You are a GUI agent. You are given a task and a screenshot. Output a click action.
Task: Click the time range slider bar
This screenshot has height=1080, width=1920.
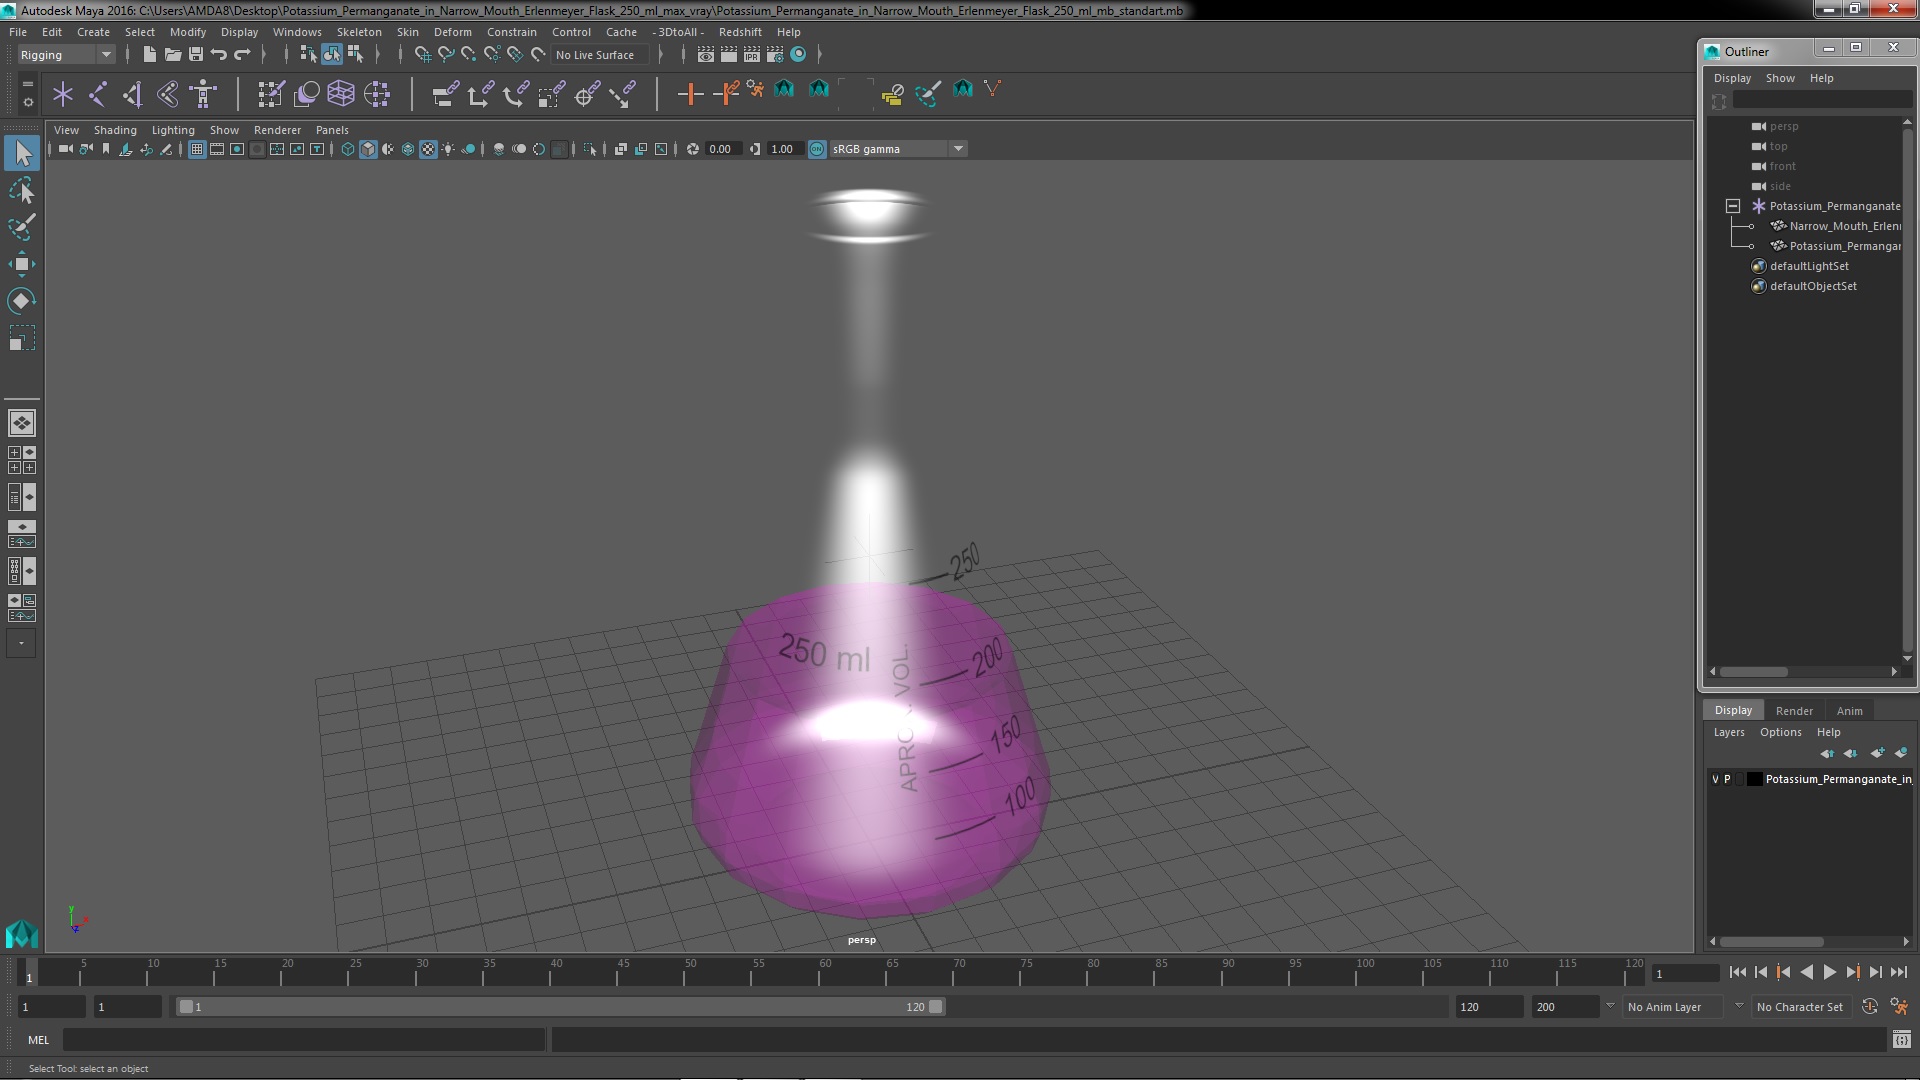pos(560,1007)
